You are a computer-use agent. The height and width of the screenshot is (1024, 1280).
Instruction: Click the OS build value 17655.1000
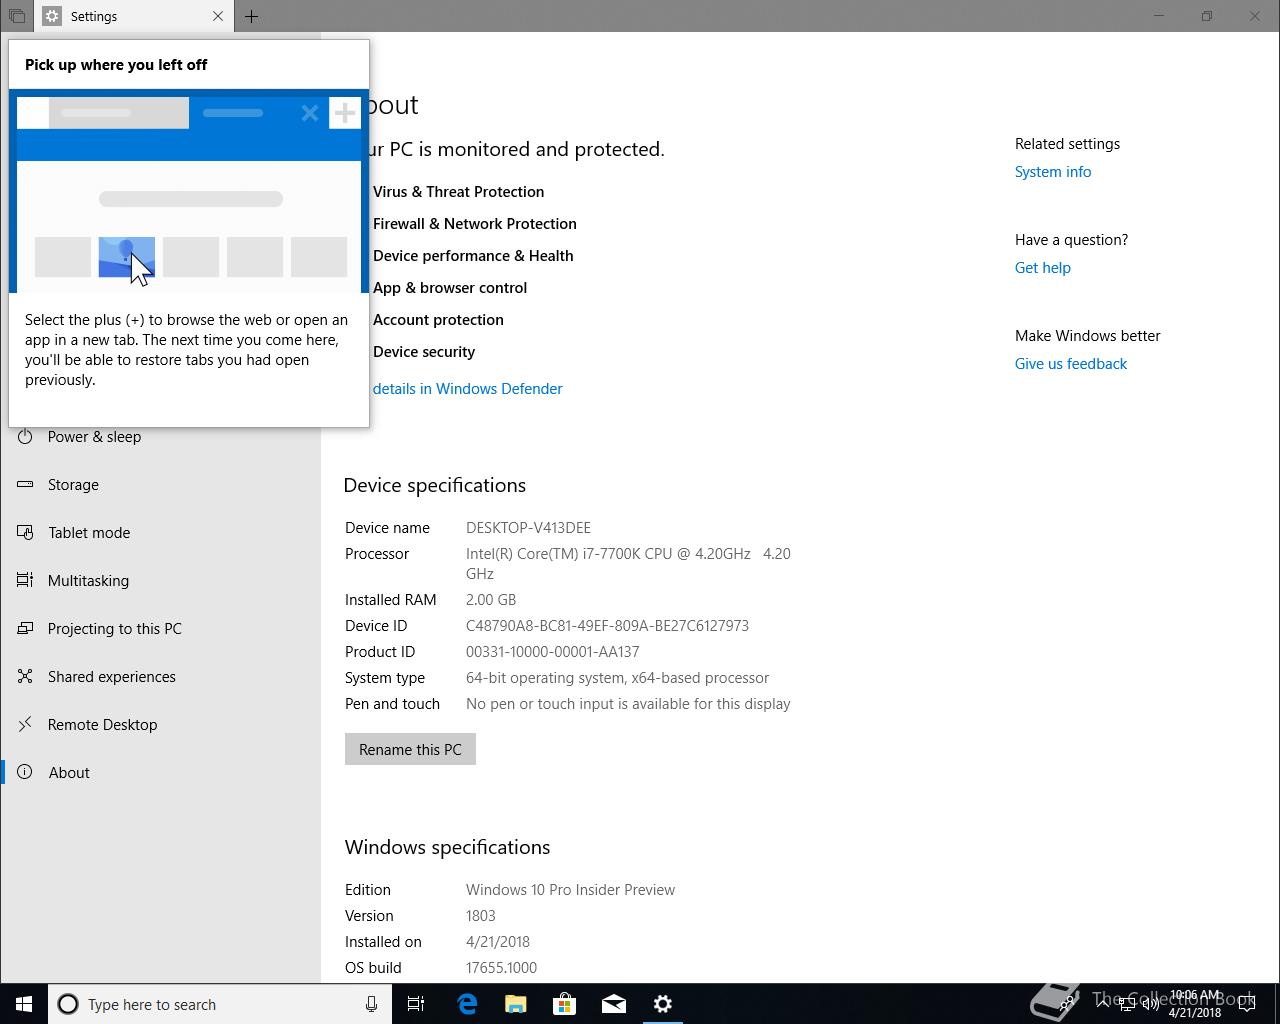(501, 968)
